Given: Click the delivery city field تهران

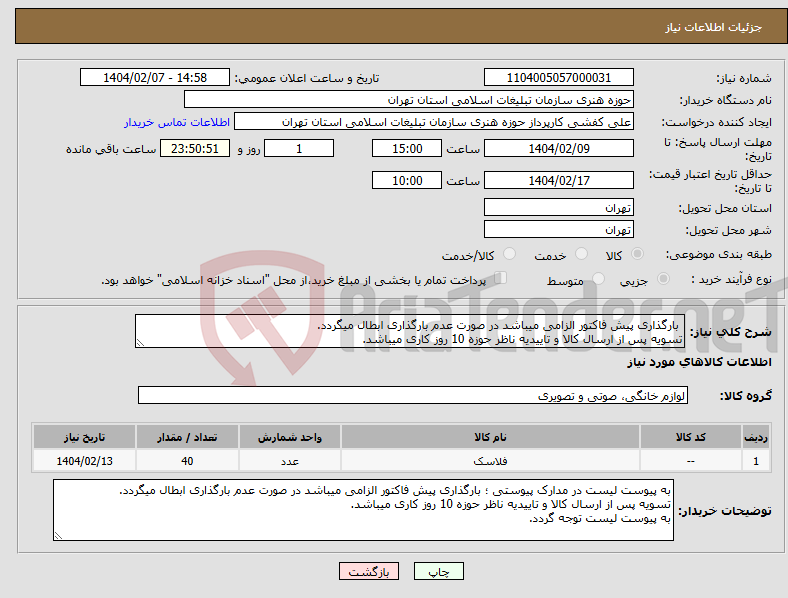Looking at the screenshot, I should tap(559, 230).
